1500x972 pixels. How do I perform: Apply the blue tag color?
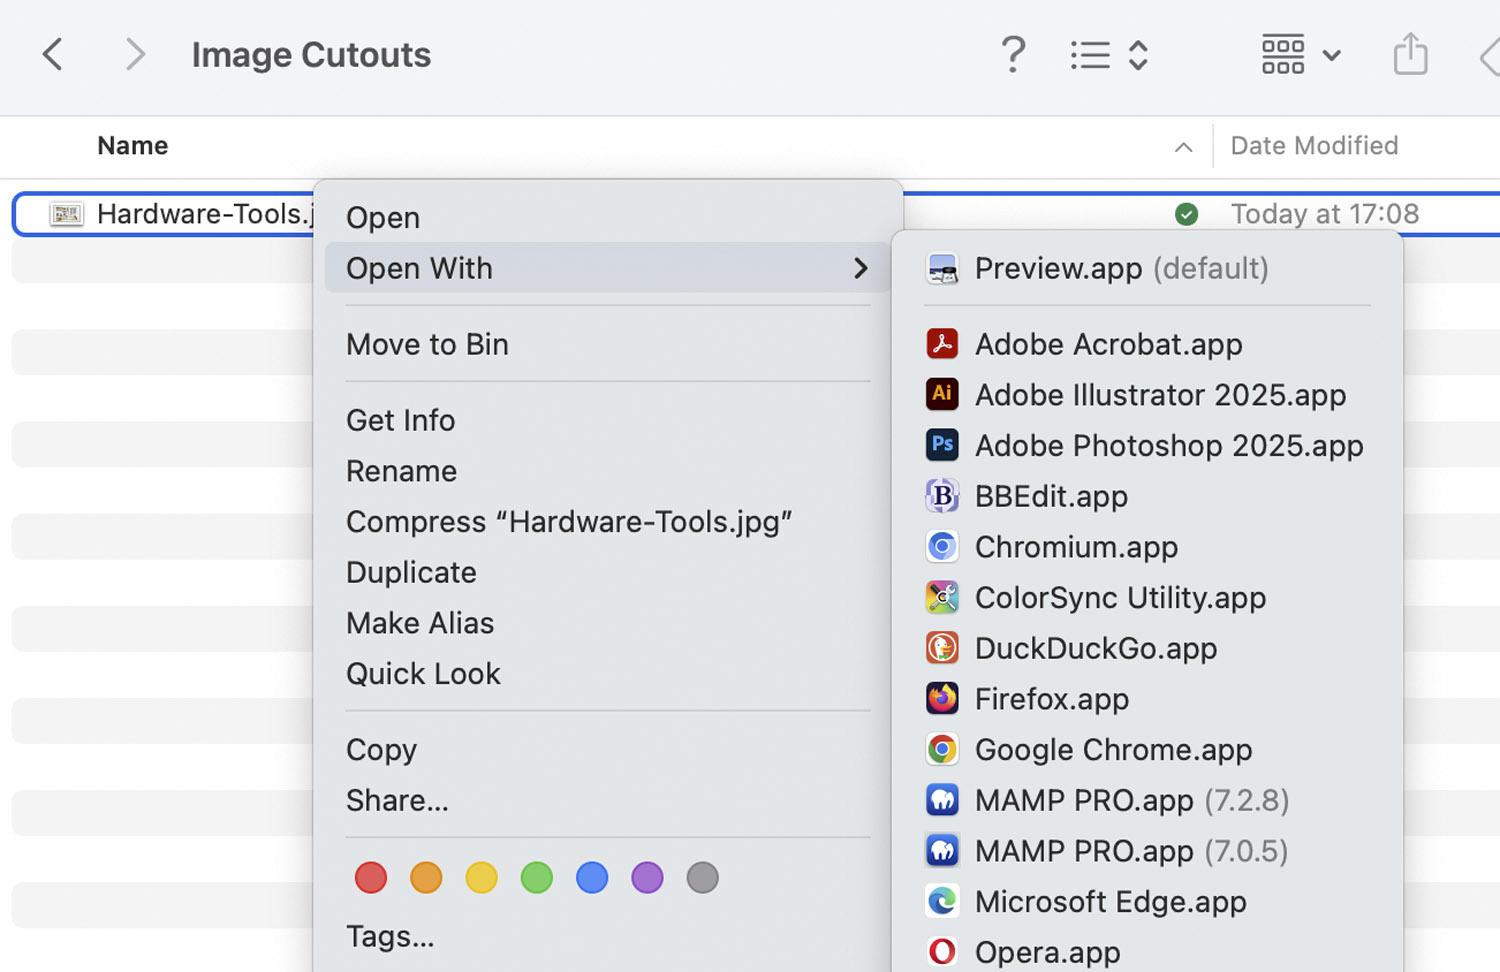[x=592, y=878]
